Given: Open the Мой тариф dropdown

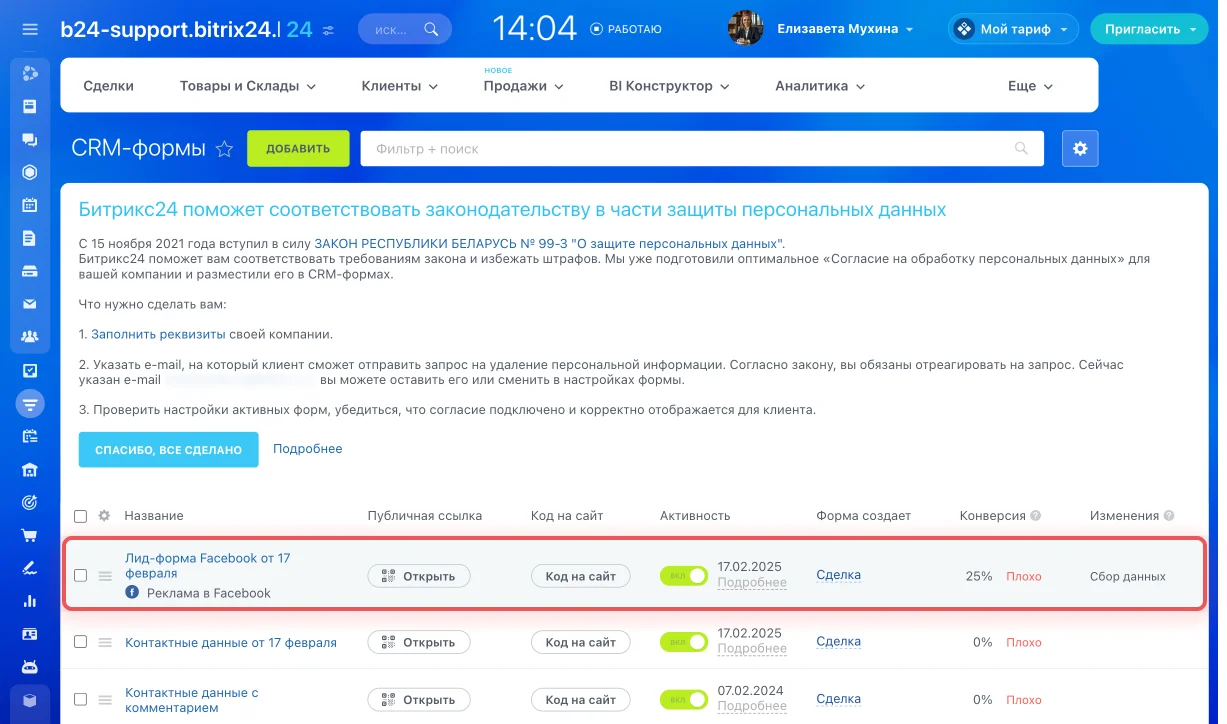Looking at the screenshot, I should coord(1014,30).
